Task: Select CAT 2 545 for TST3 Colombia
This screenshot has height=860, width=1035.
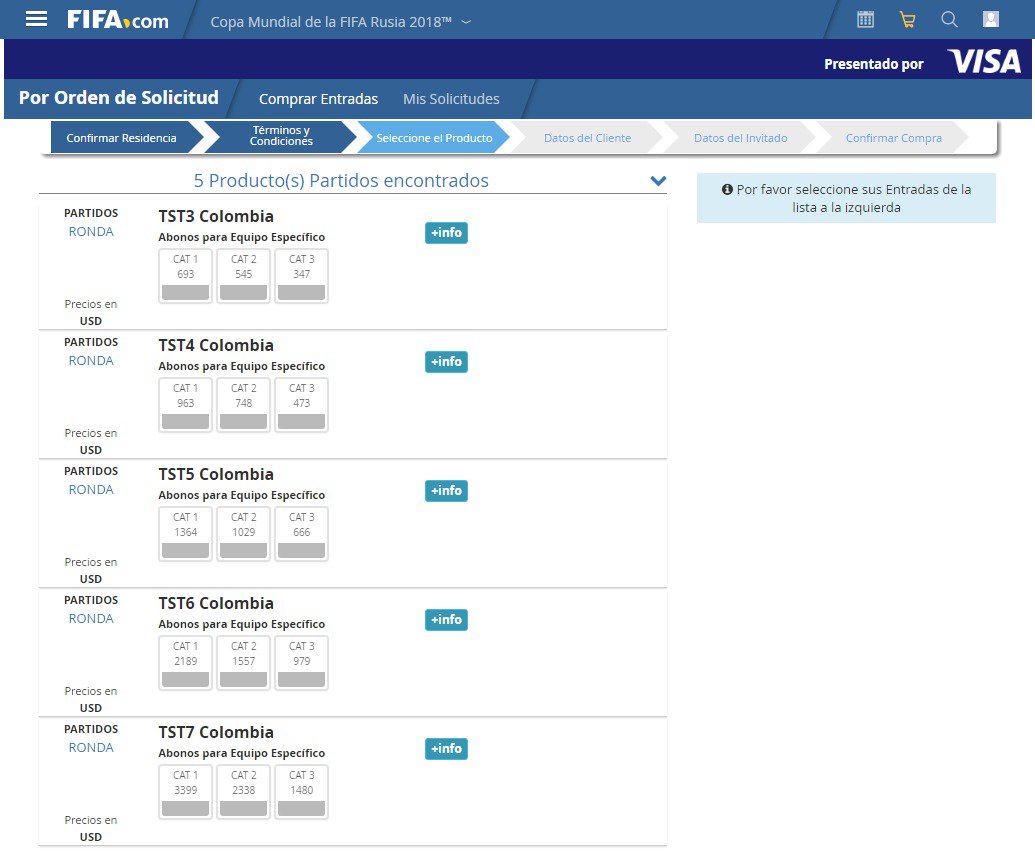Action: coord(244,276)
